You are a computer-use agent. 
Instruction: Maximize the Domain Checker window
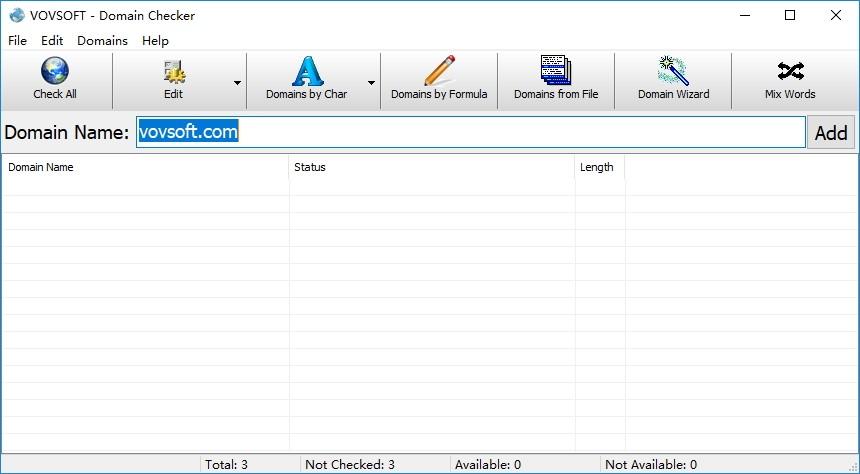pos(790,15)
